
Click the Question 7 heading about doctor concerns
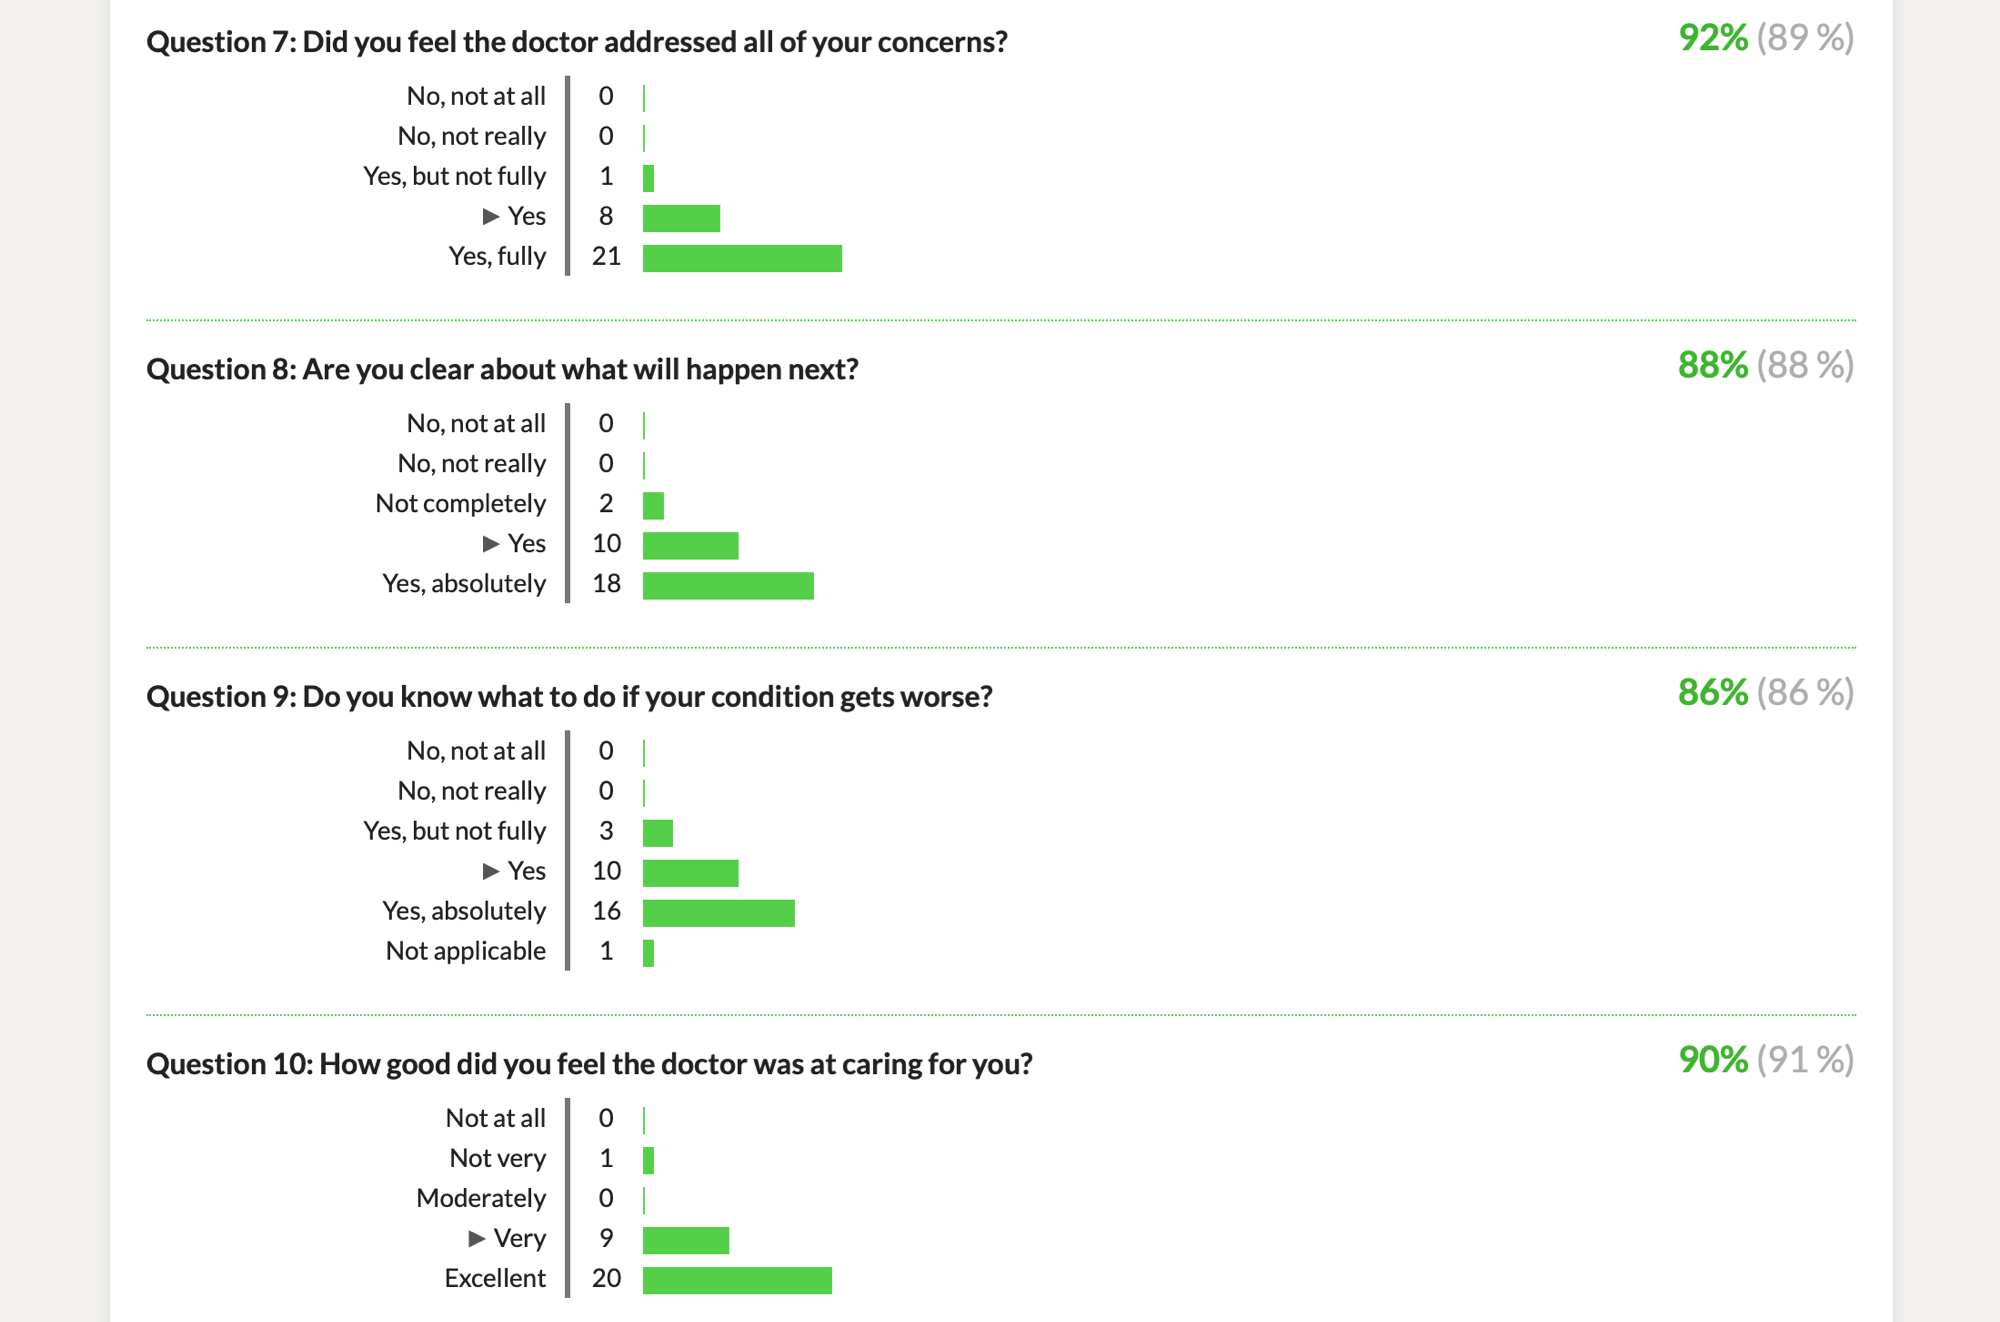tap(577, 42)
